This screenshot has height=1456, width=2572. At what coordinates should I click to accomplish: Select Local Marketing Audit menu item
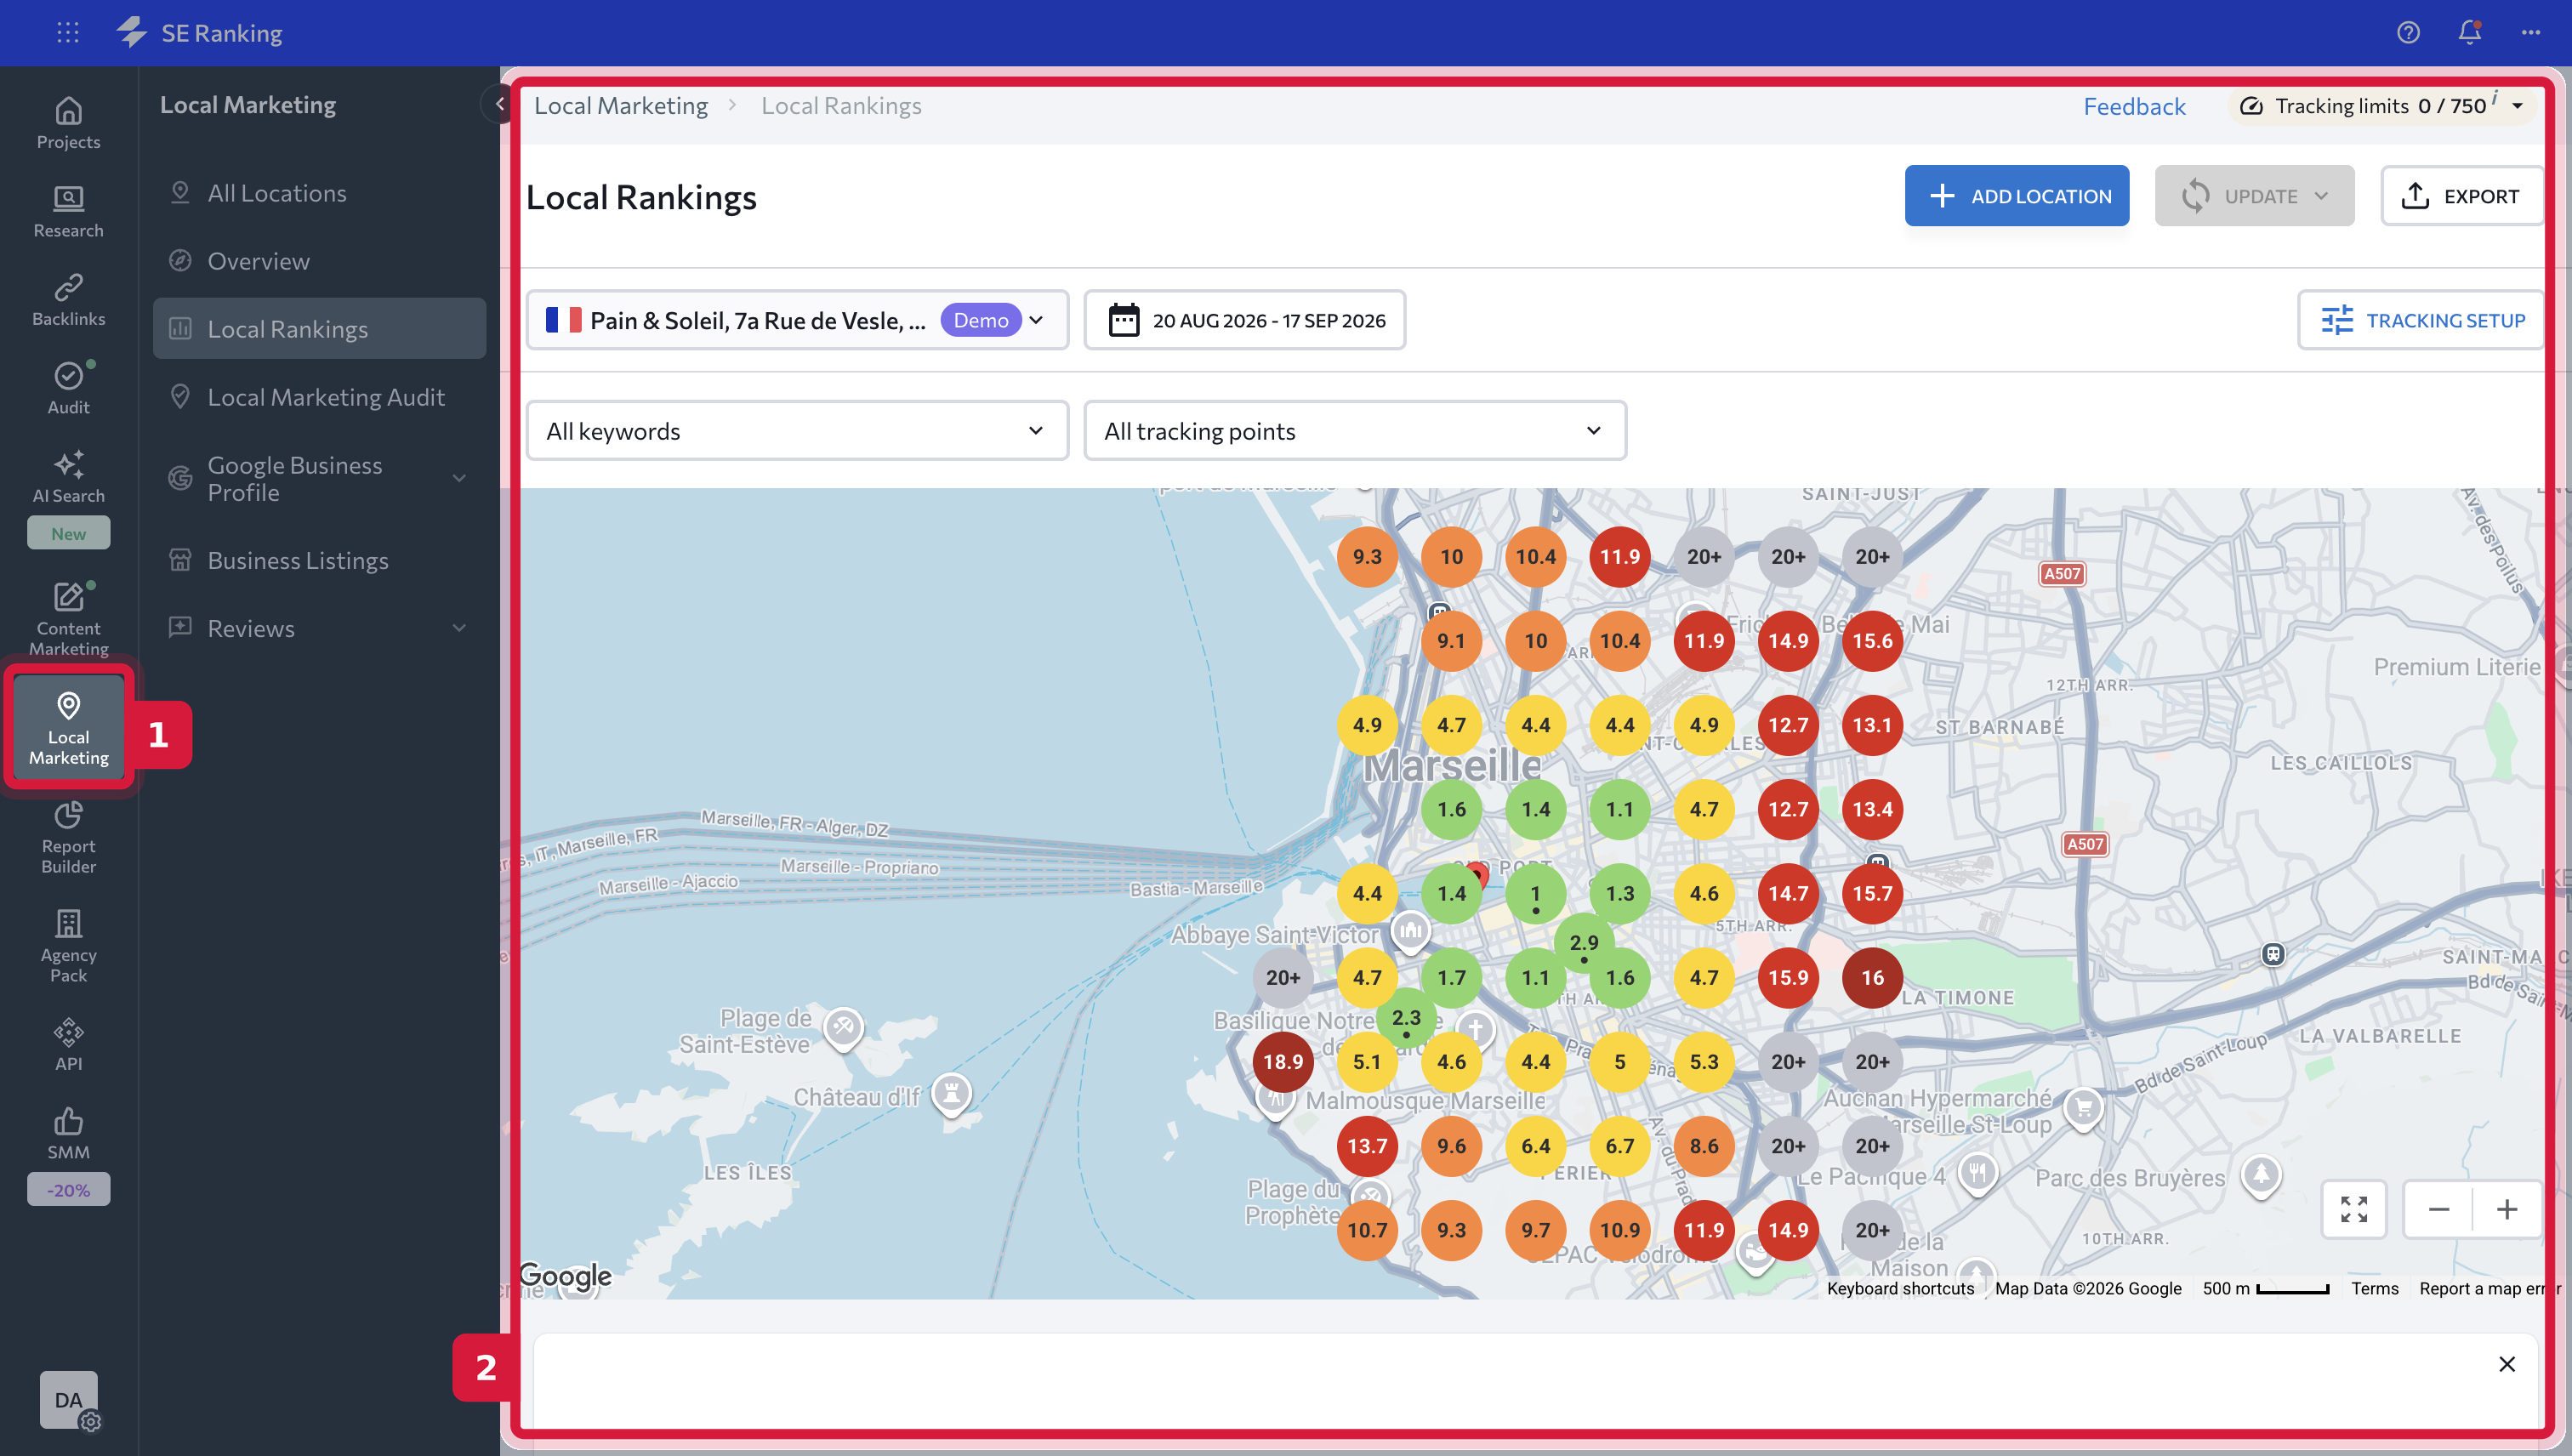coord(319,397)
